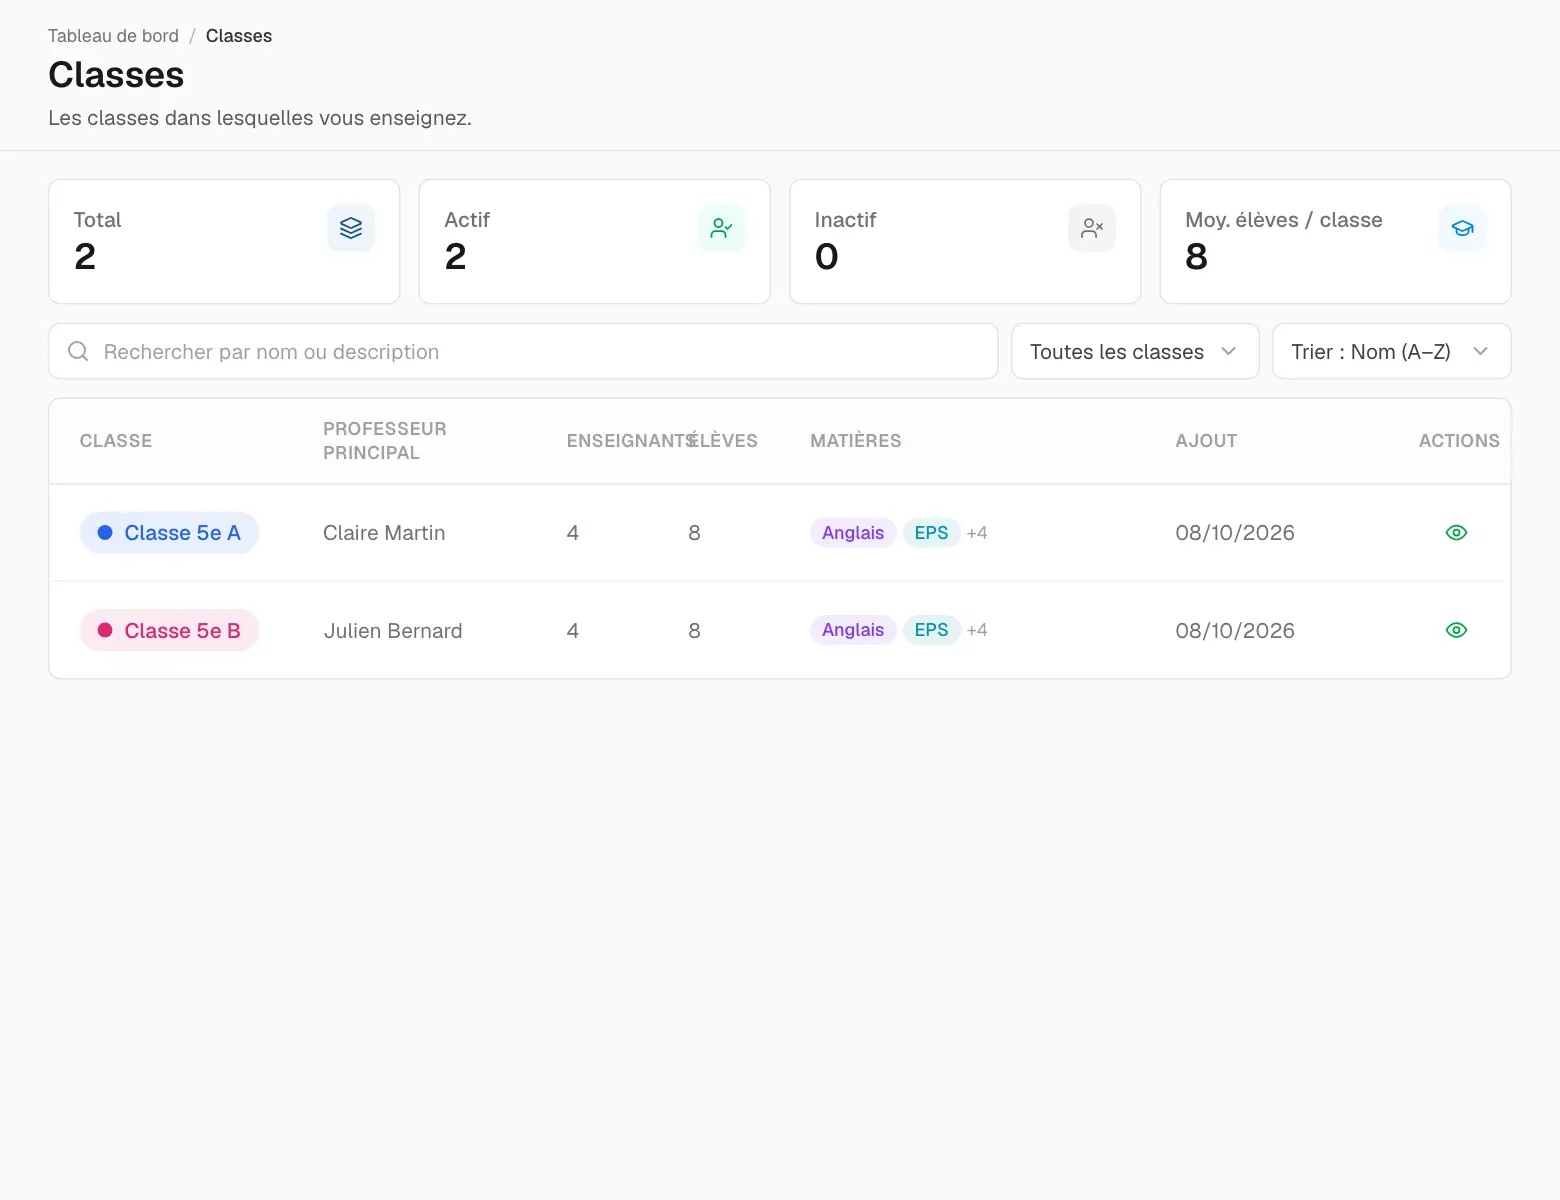
Task: View Classe 5e B with eye icon
Action: point(1456,630)
